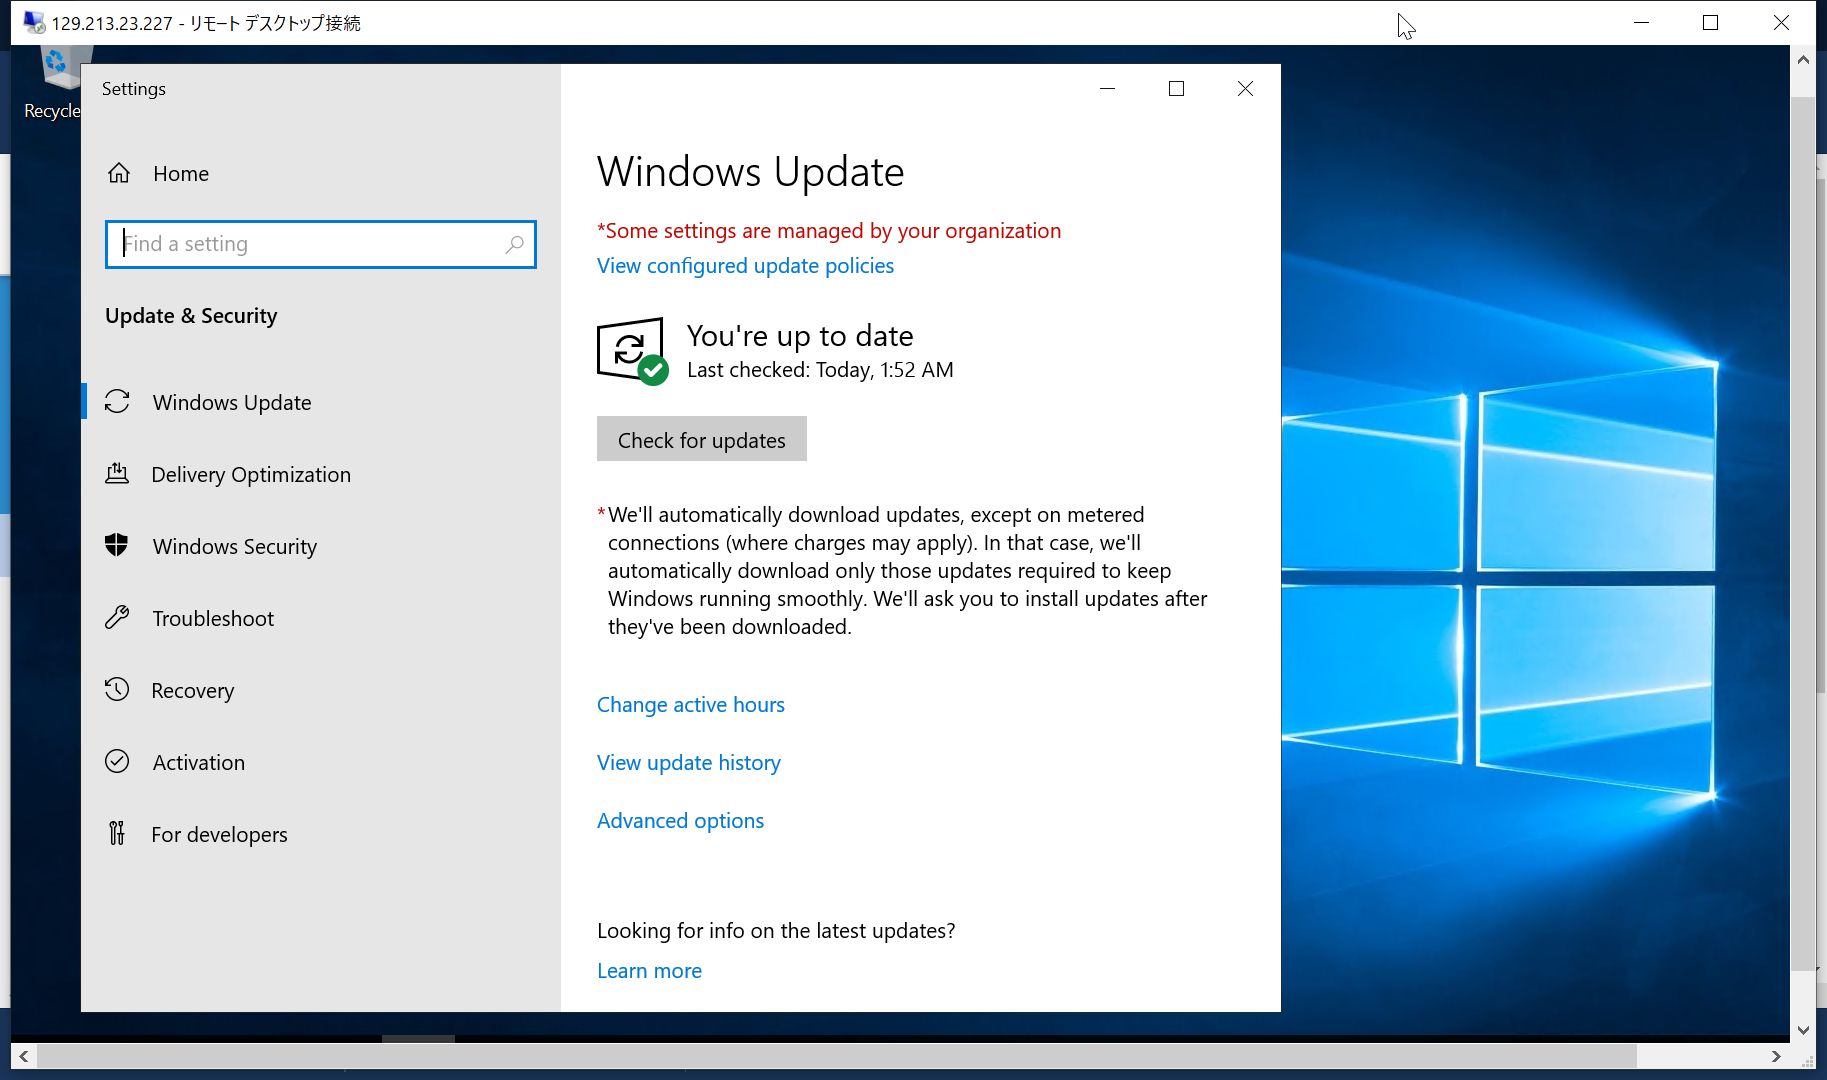Maximize the Settings window
Screen dimensions: 1827x1080
(x=1176, y=89)
